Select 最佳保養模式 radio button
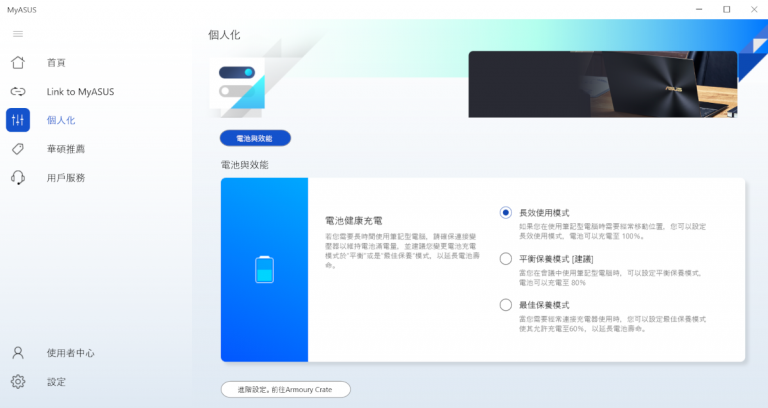Viewport: 768px width, 408px height. pyautogui.click(x=506, y=305)
